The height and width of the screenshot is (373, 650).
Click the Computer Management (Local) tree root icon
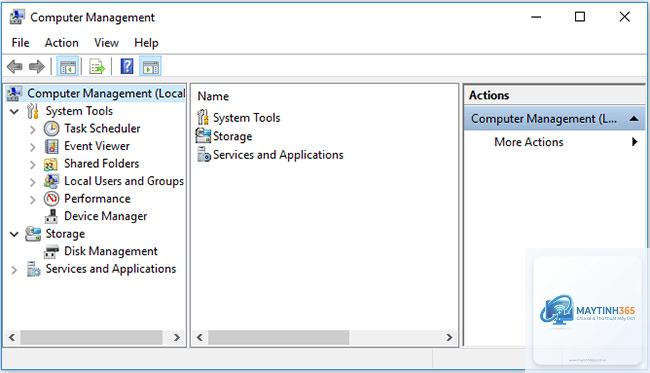(x=14, y=94)
